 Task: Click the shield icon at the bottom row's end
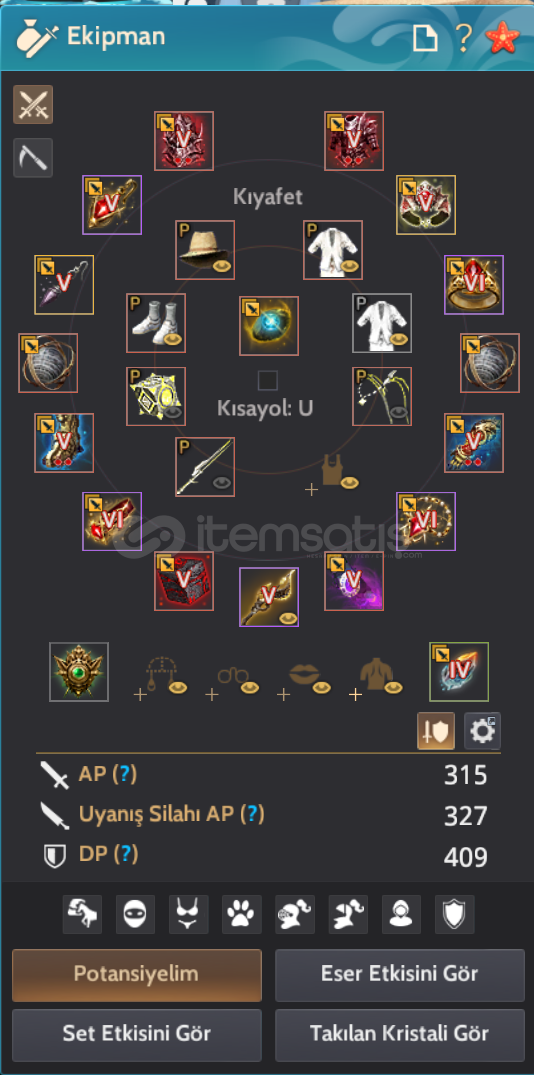pyautogui.click(x=454, y=914)
